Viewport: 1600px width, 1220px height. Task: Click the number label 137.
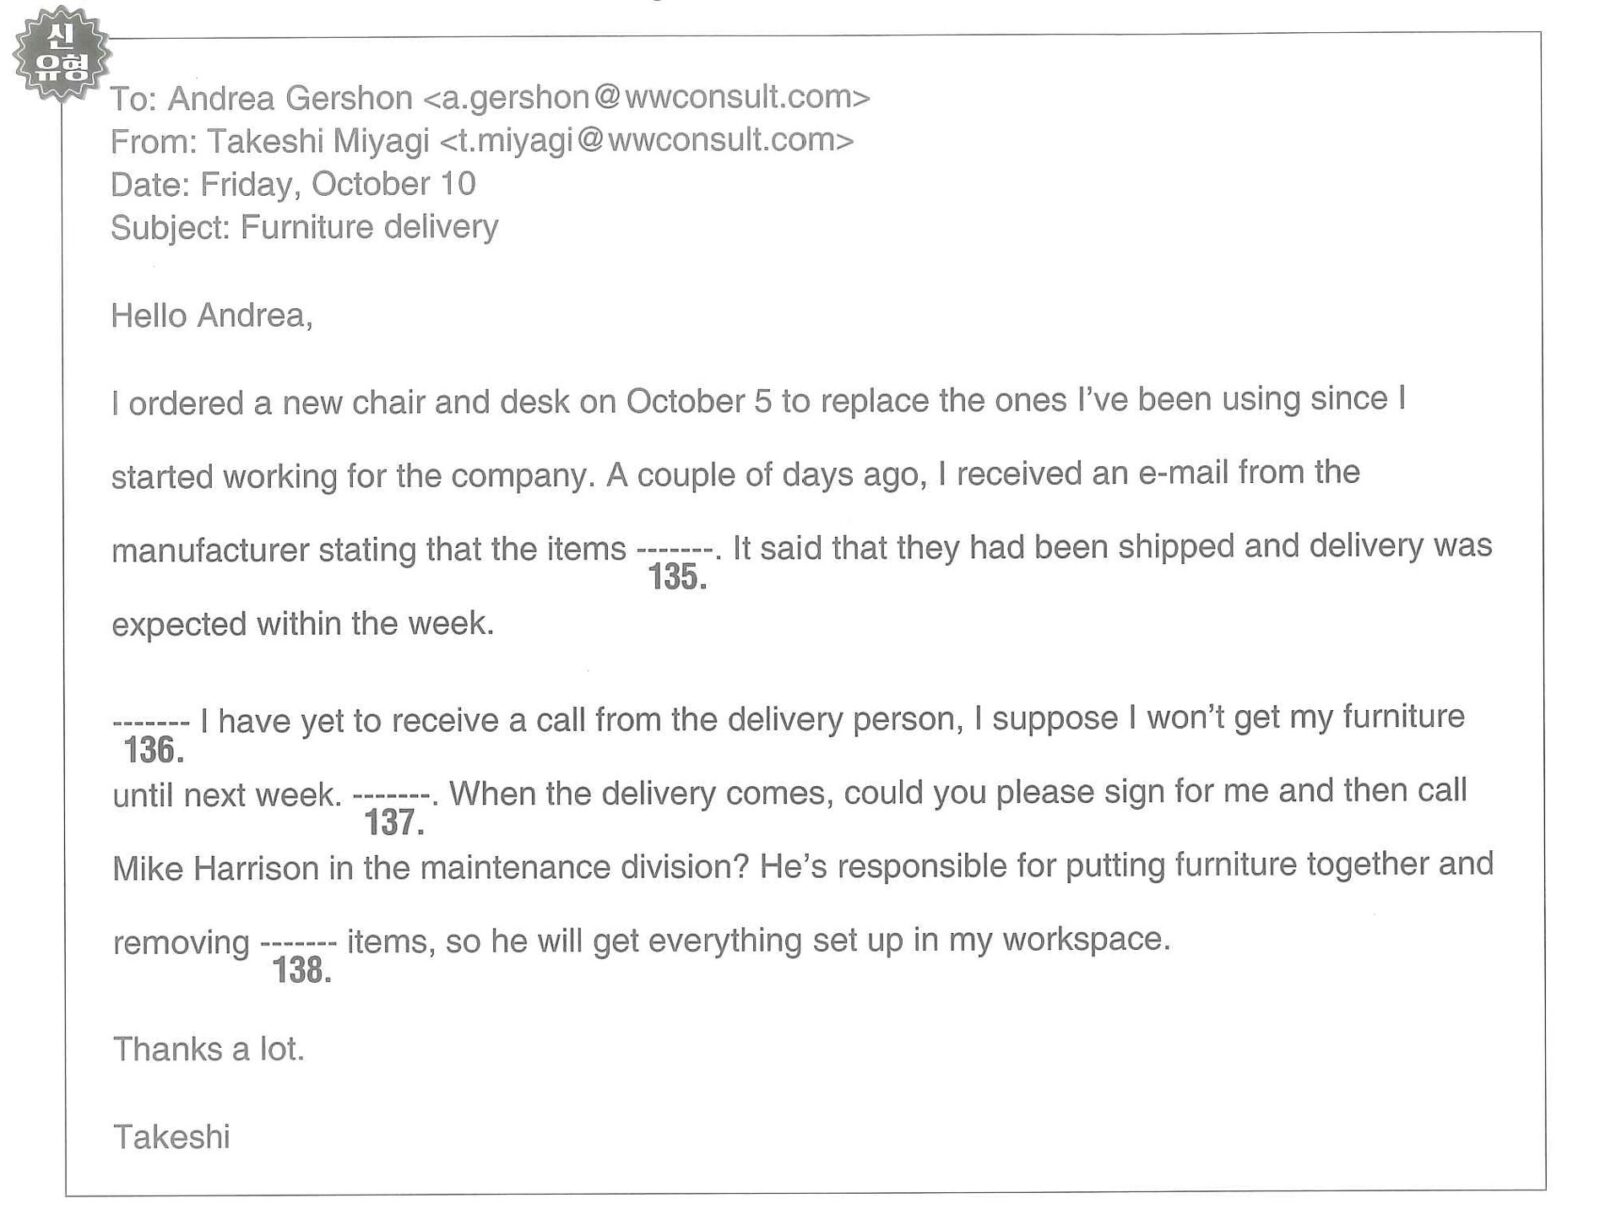point(394,823)
